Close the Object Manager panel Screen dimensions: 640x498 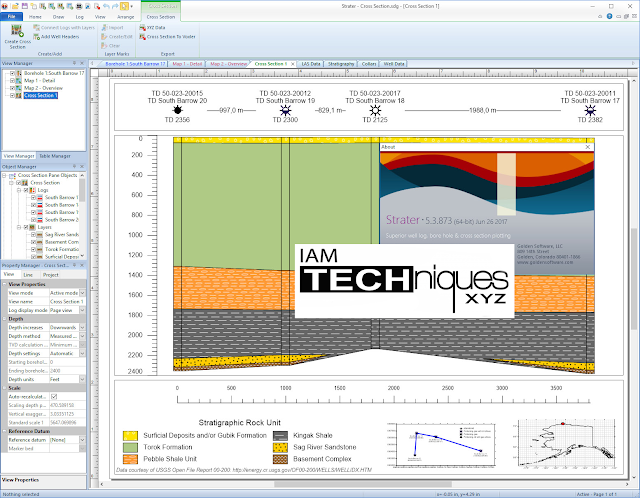(82, 167)
